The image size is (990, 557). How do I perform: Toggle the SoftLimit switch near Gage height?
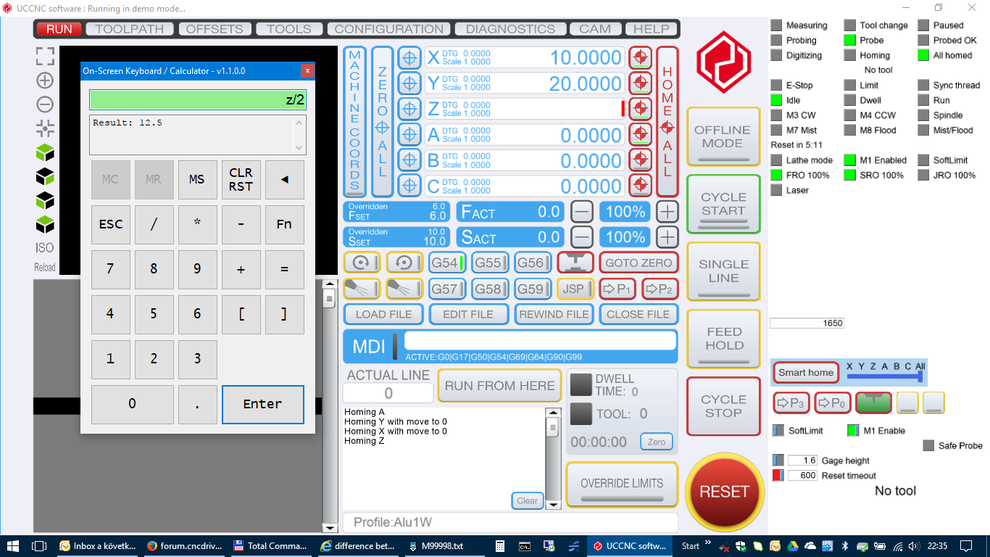point(779,431)
